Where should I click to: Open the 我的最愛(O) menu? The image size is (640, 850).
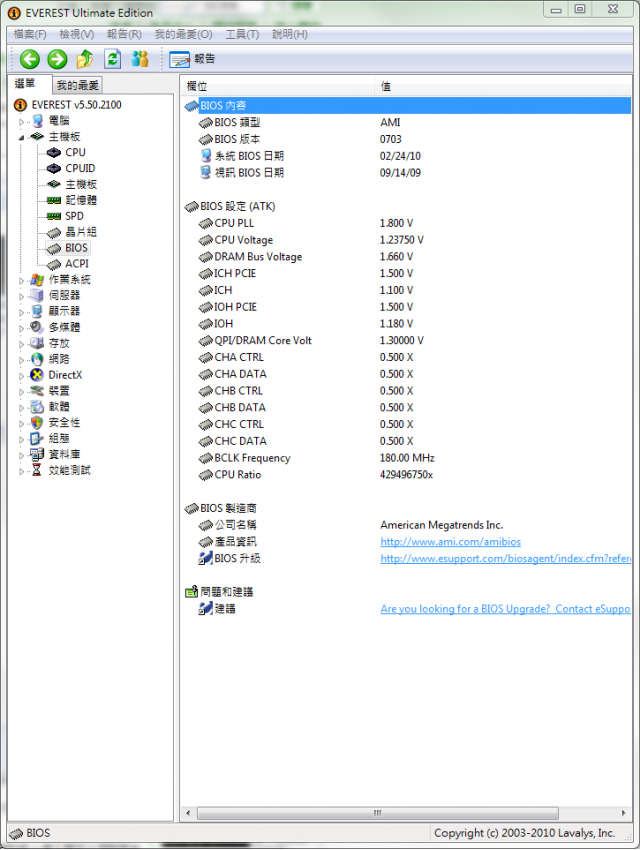183,34
